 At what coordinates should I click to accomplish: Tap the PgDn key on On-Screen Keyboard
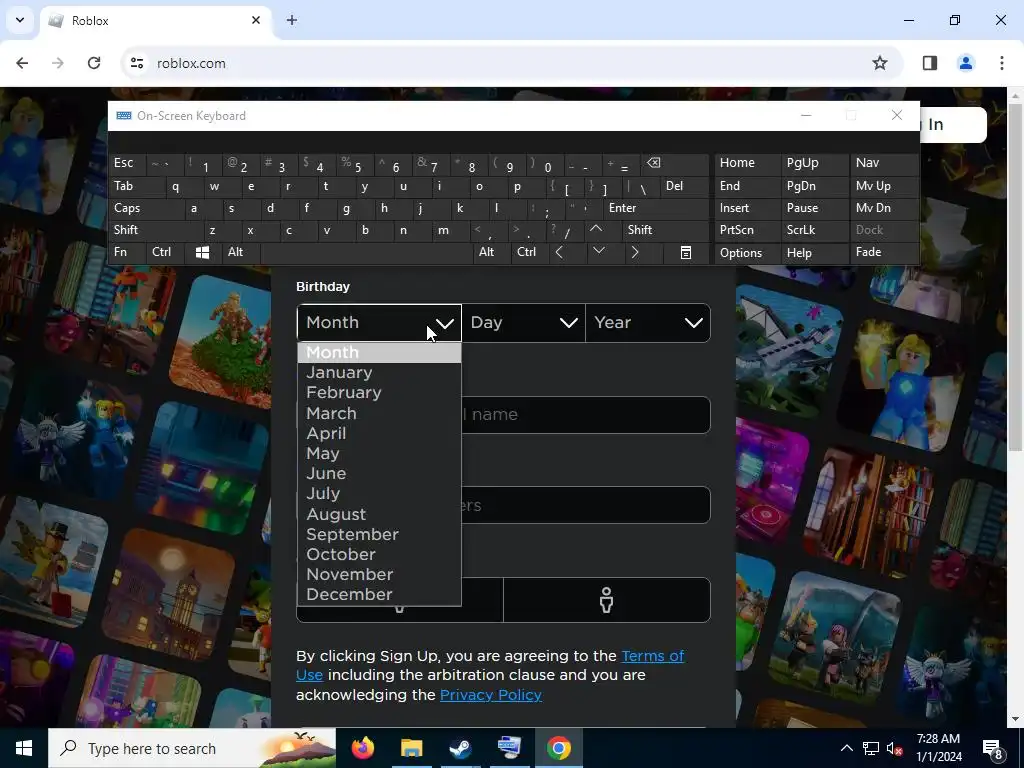814,186
